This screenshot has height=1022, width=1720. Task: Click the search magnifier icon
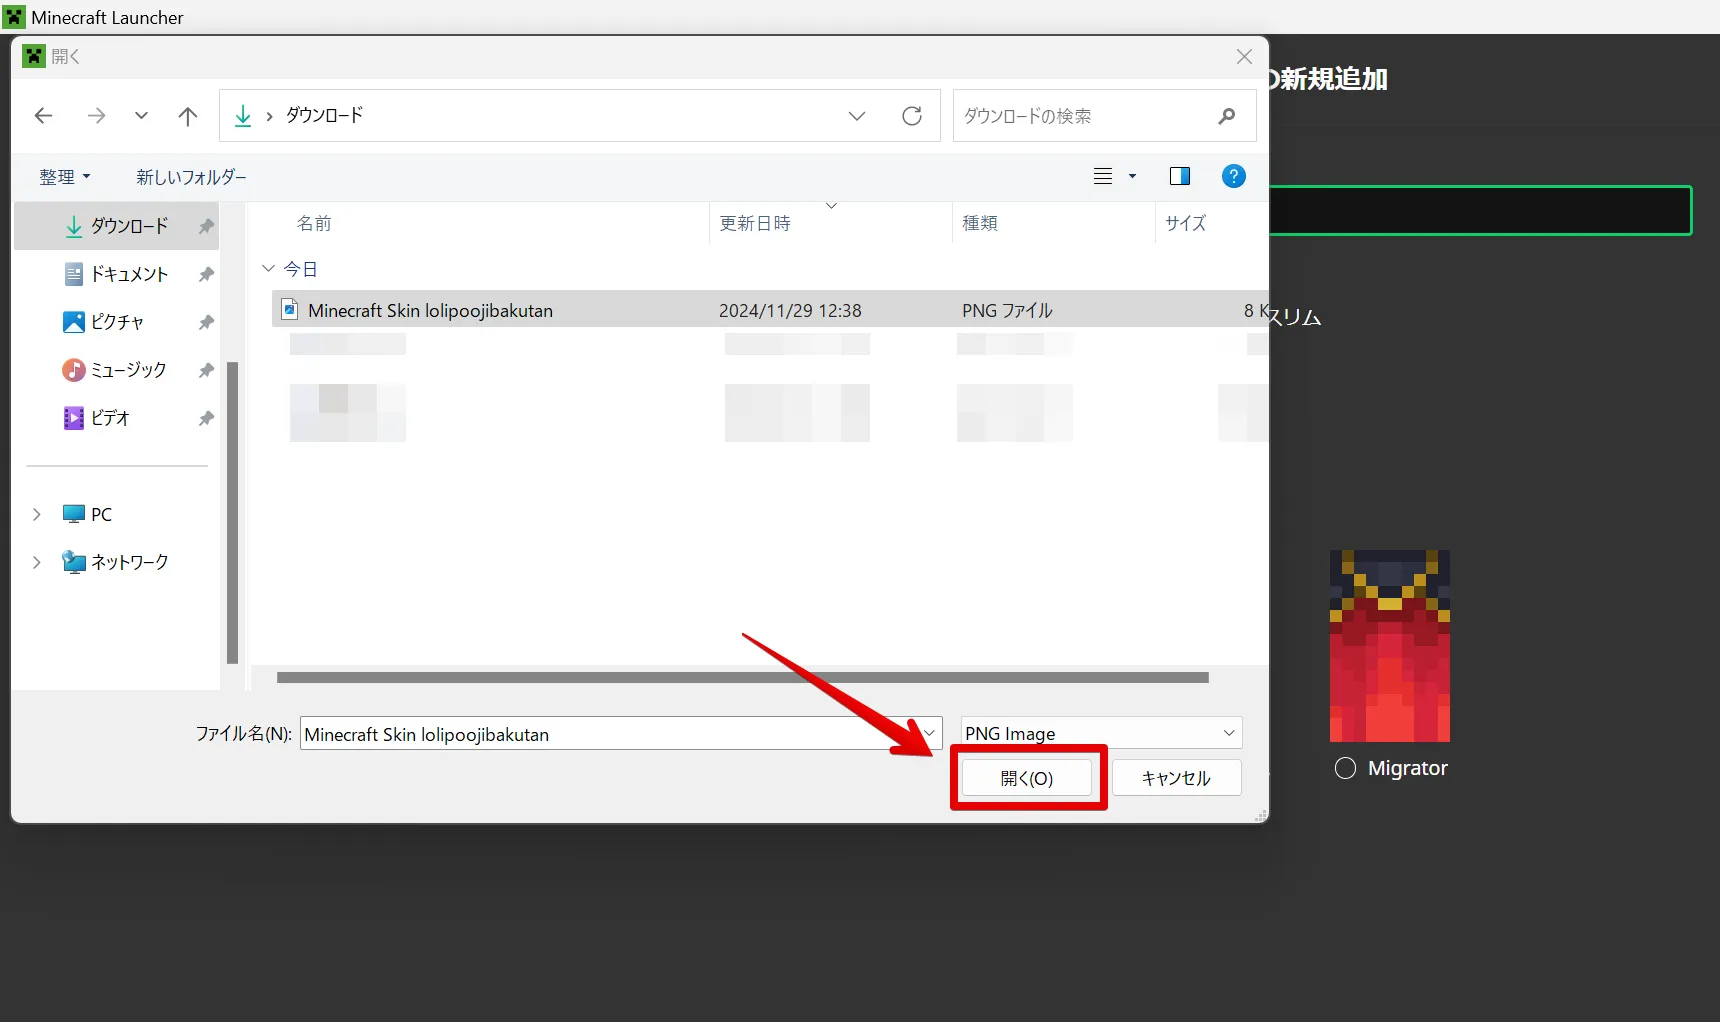click(1227, 116)
